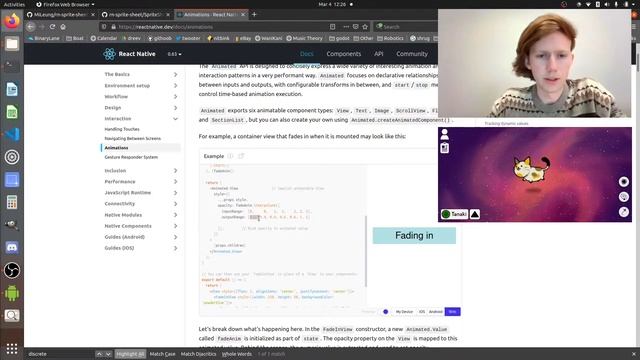
Task: Click the Fading in preview box
Action: [x=414, y=236]
